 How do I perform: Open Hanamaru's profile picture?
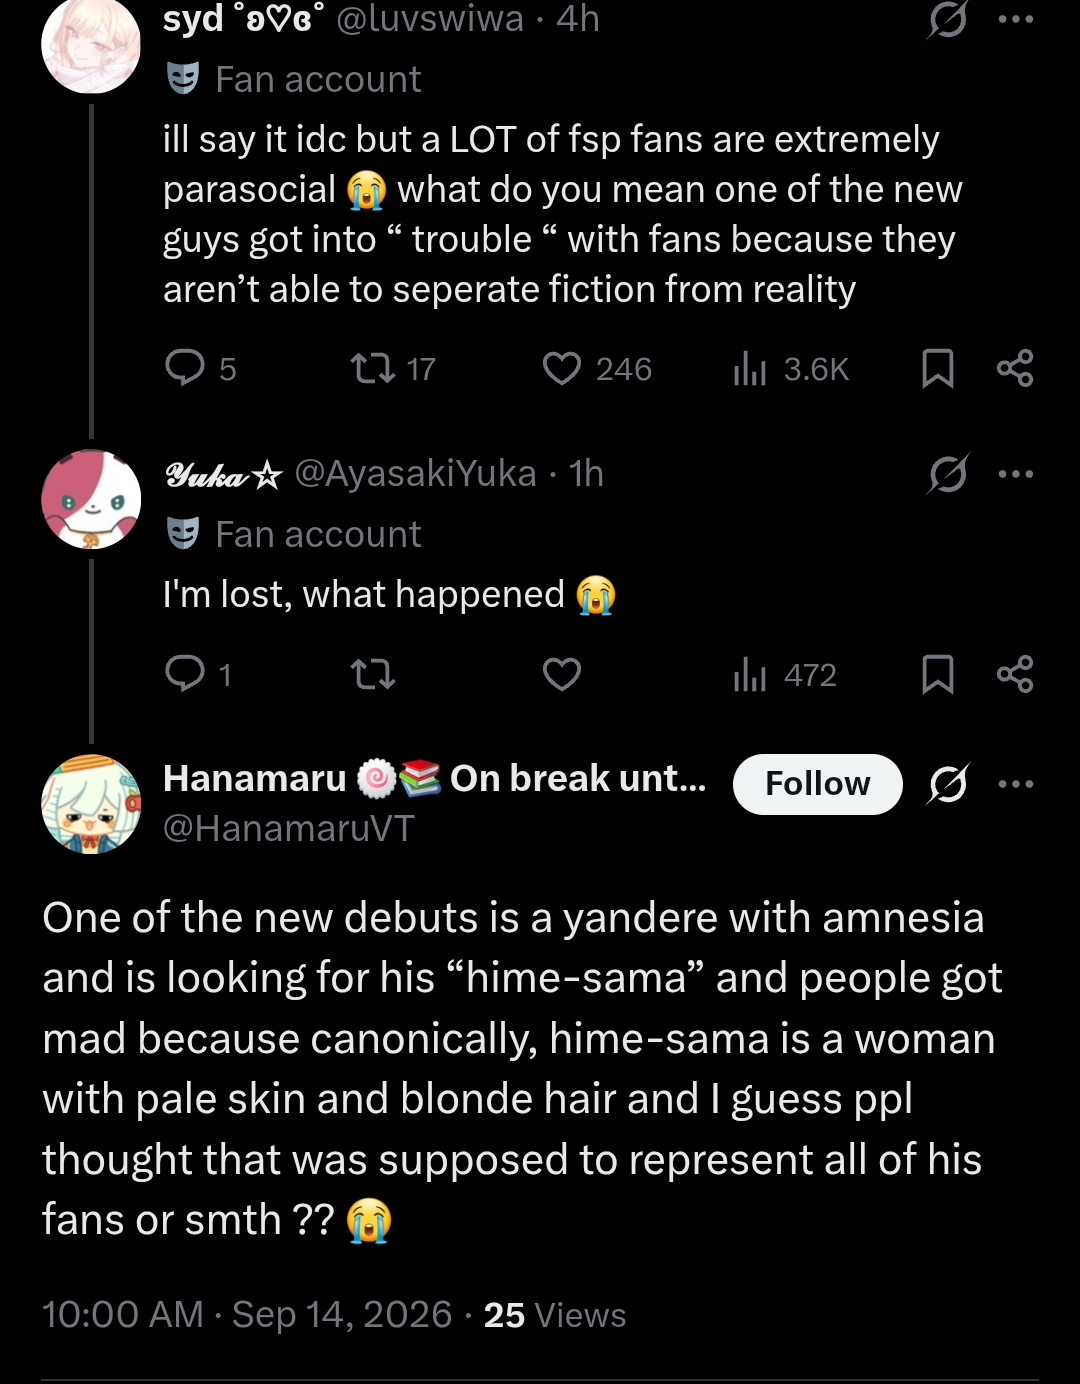click(x=91, y=804)
